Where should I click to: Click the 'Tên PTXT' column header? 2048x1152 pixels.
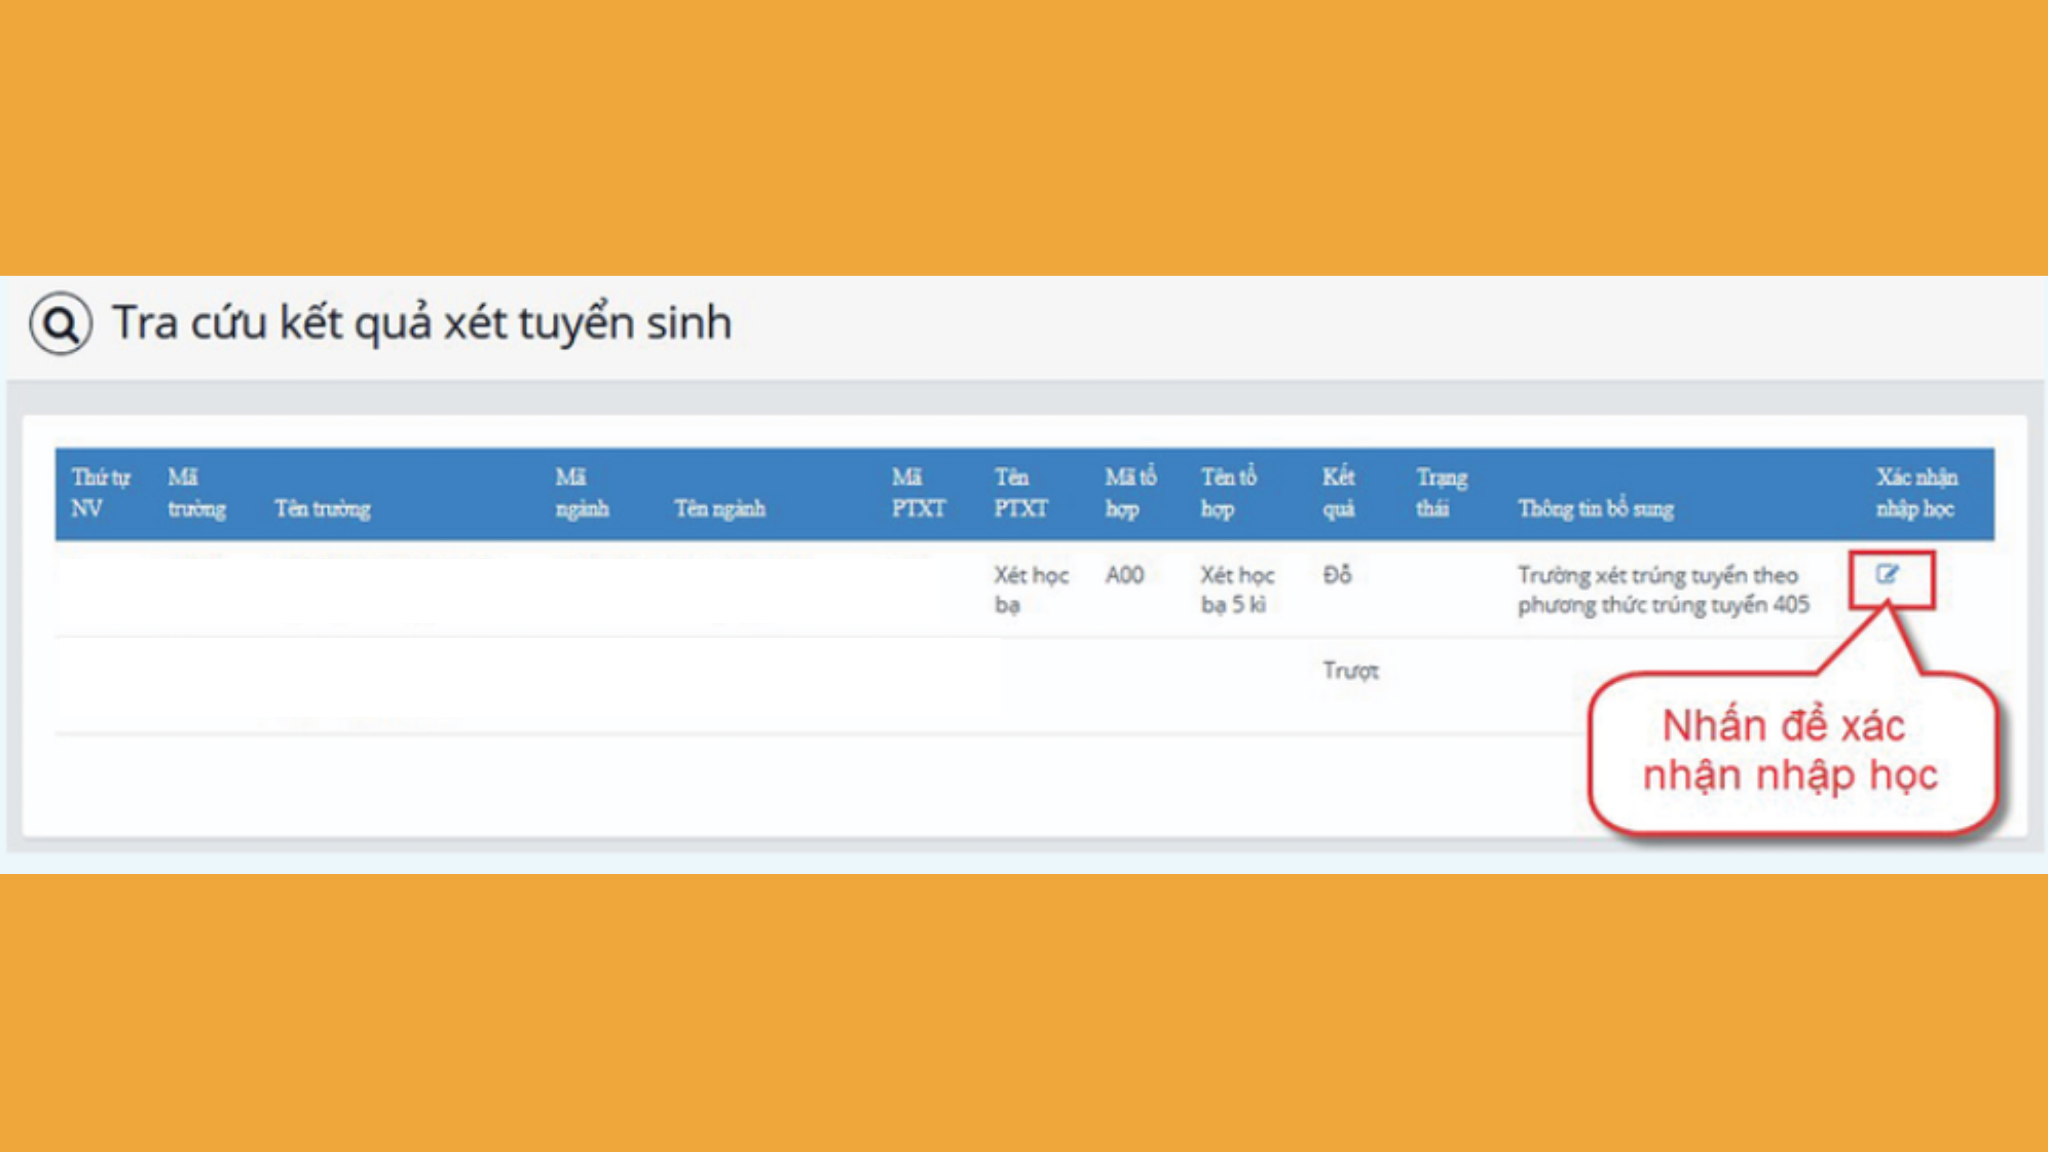[x=1021, y=493]
